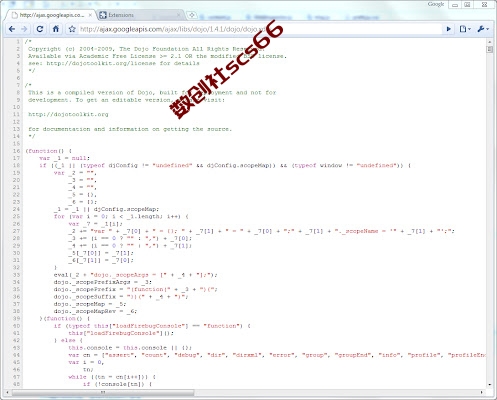497x400 pixels.
Task: Go to the Home page icon
Action: [56, 29]
